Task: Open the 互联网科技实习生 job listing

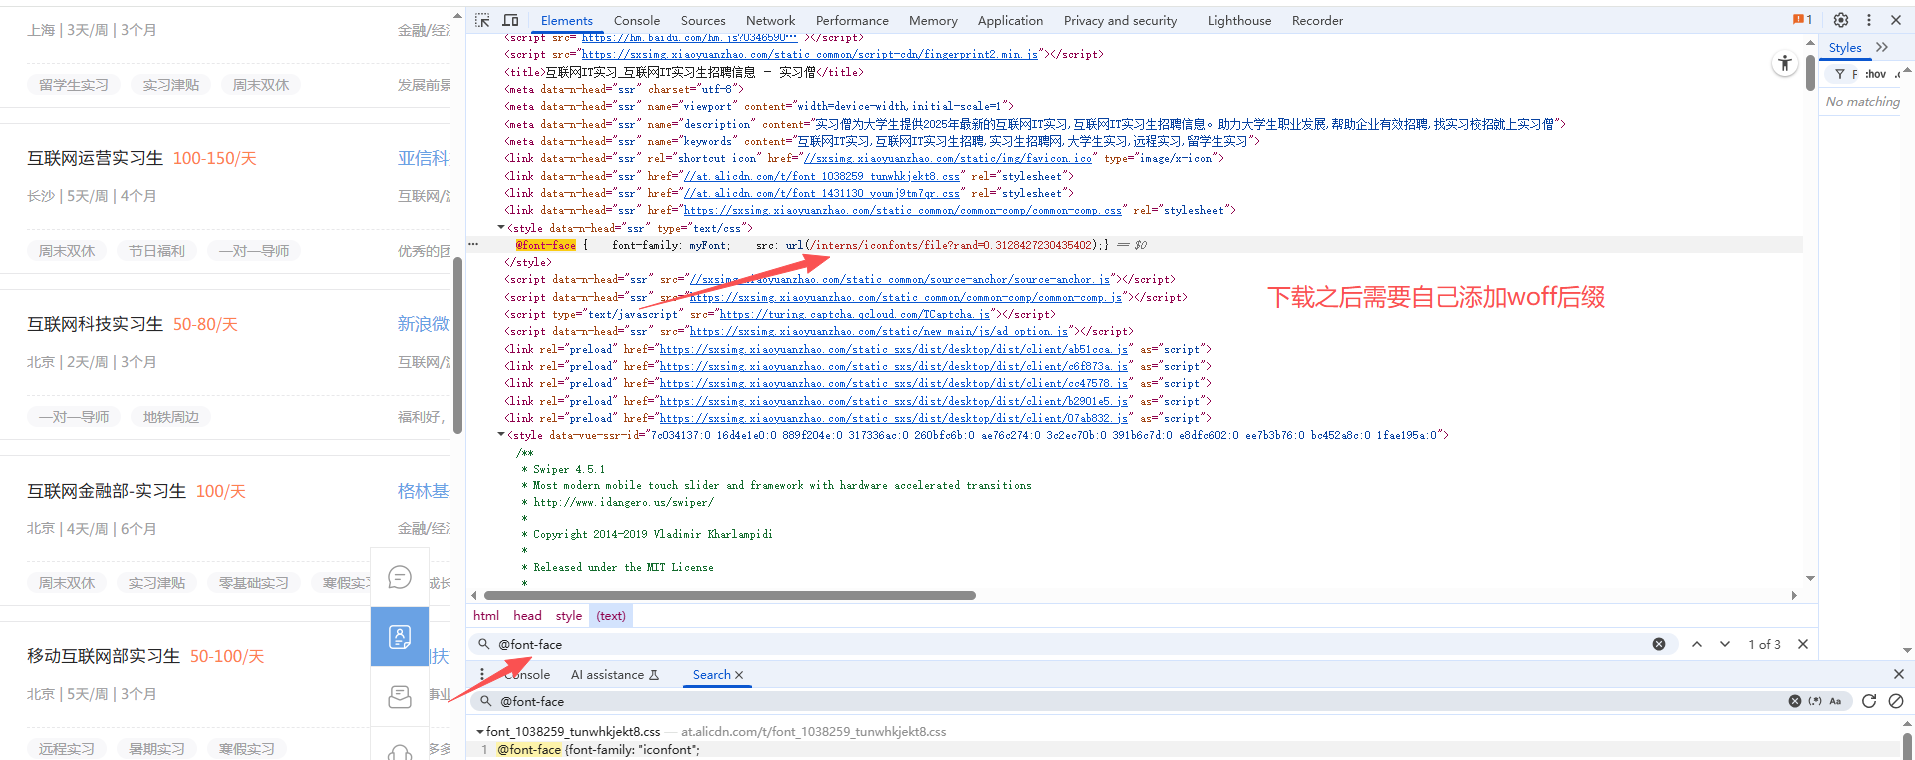Action: (95, 324)
